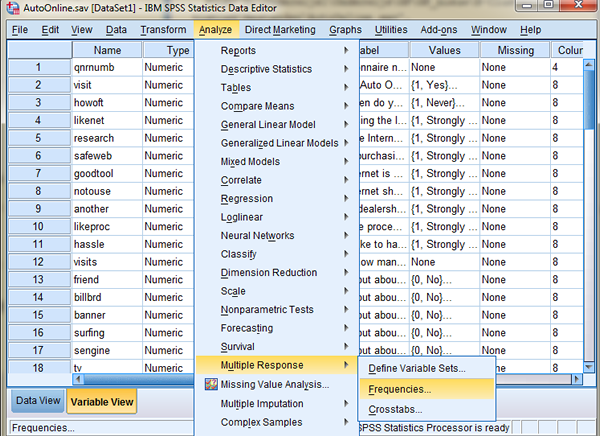Viewport: 600px width, 436px height.
Task: Expand the Mixed Models submenu
Action: click(x=277, y=162)
